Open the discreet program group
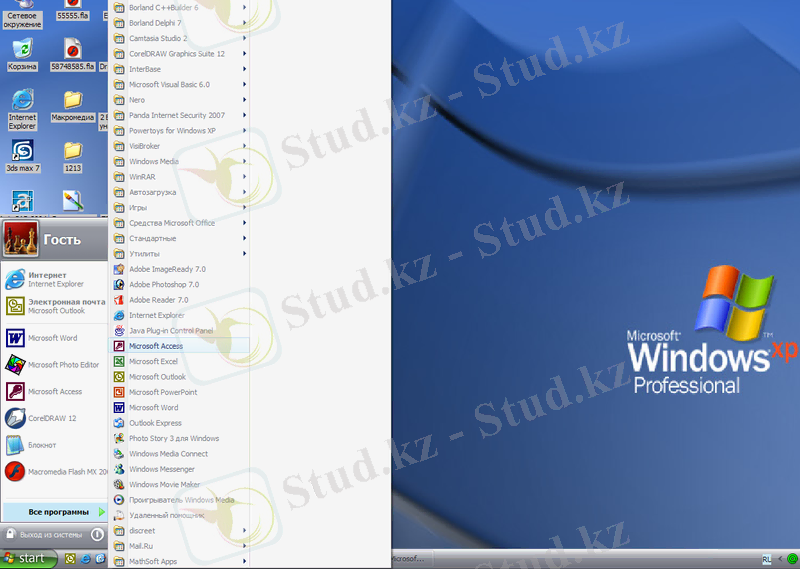 click(179, 531)
